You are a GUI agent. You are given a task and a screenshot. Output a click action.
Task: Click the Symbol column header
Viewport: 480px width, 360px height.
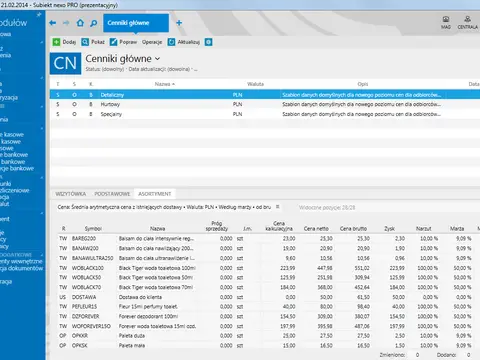pos(93,229)
